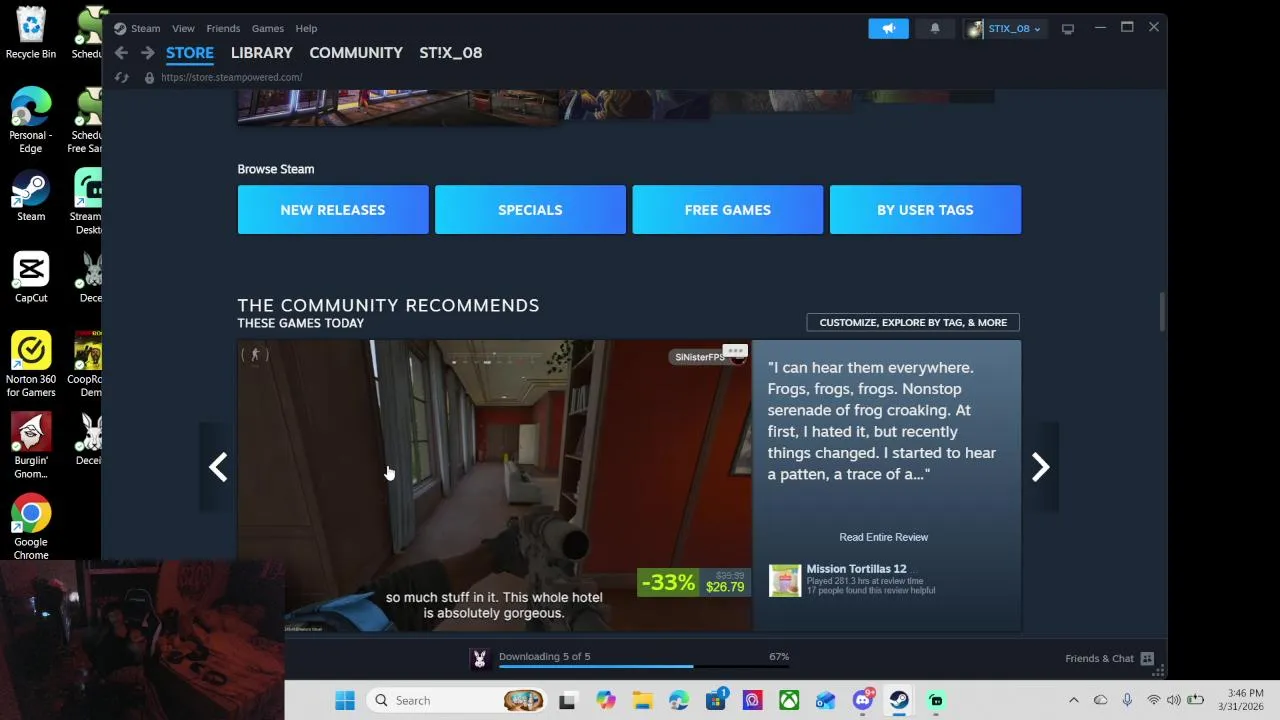This screenshot has height=720, width=1280.
Task: Open Burglin' Gnomes desktop shortcut
Action: [31, 446]
